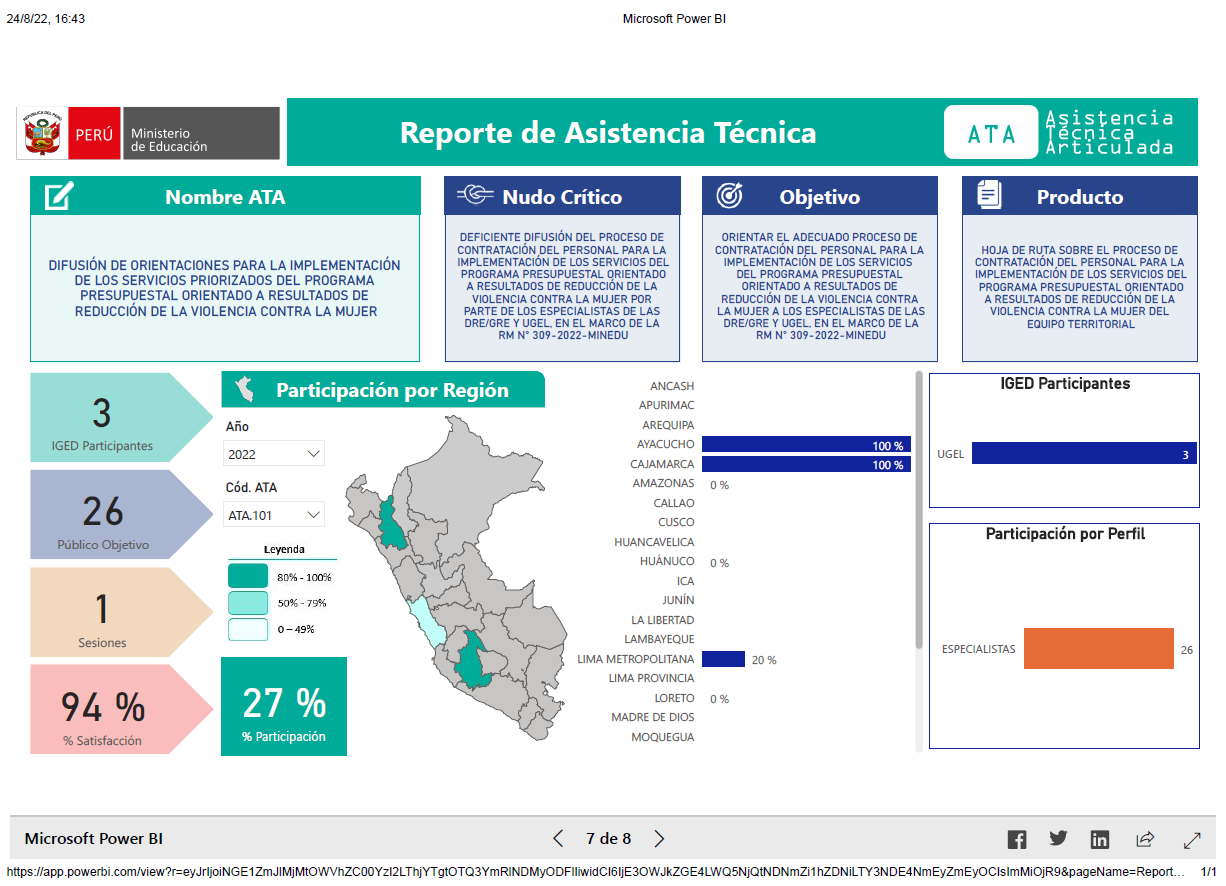This screenshot has height=886, width=1226.
Task: Share report on Facebook
Action: (x=1017, y=839)
